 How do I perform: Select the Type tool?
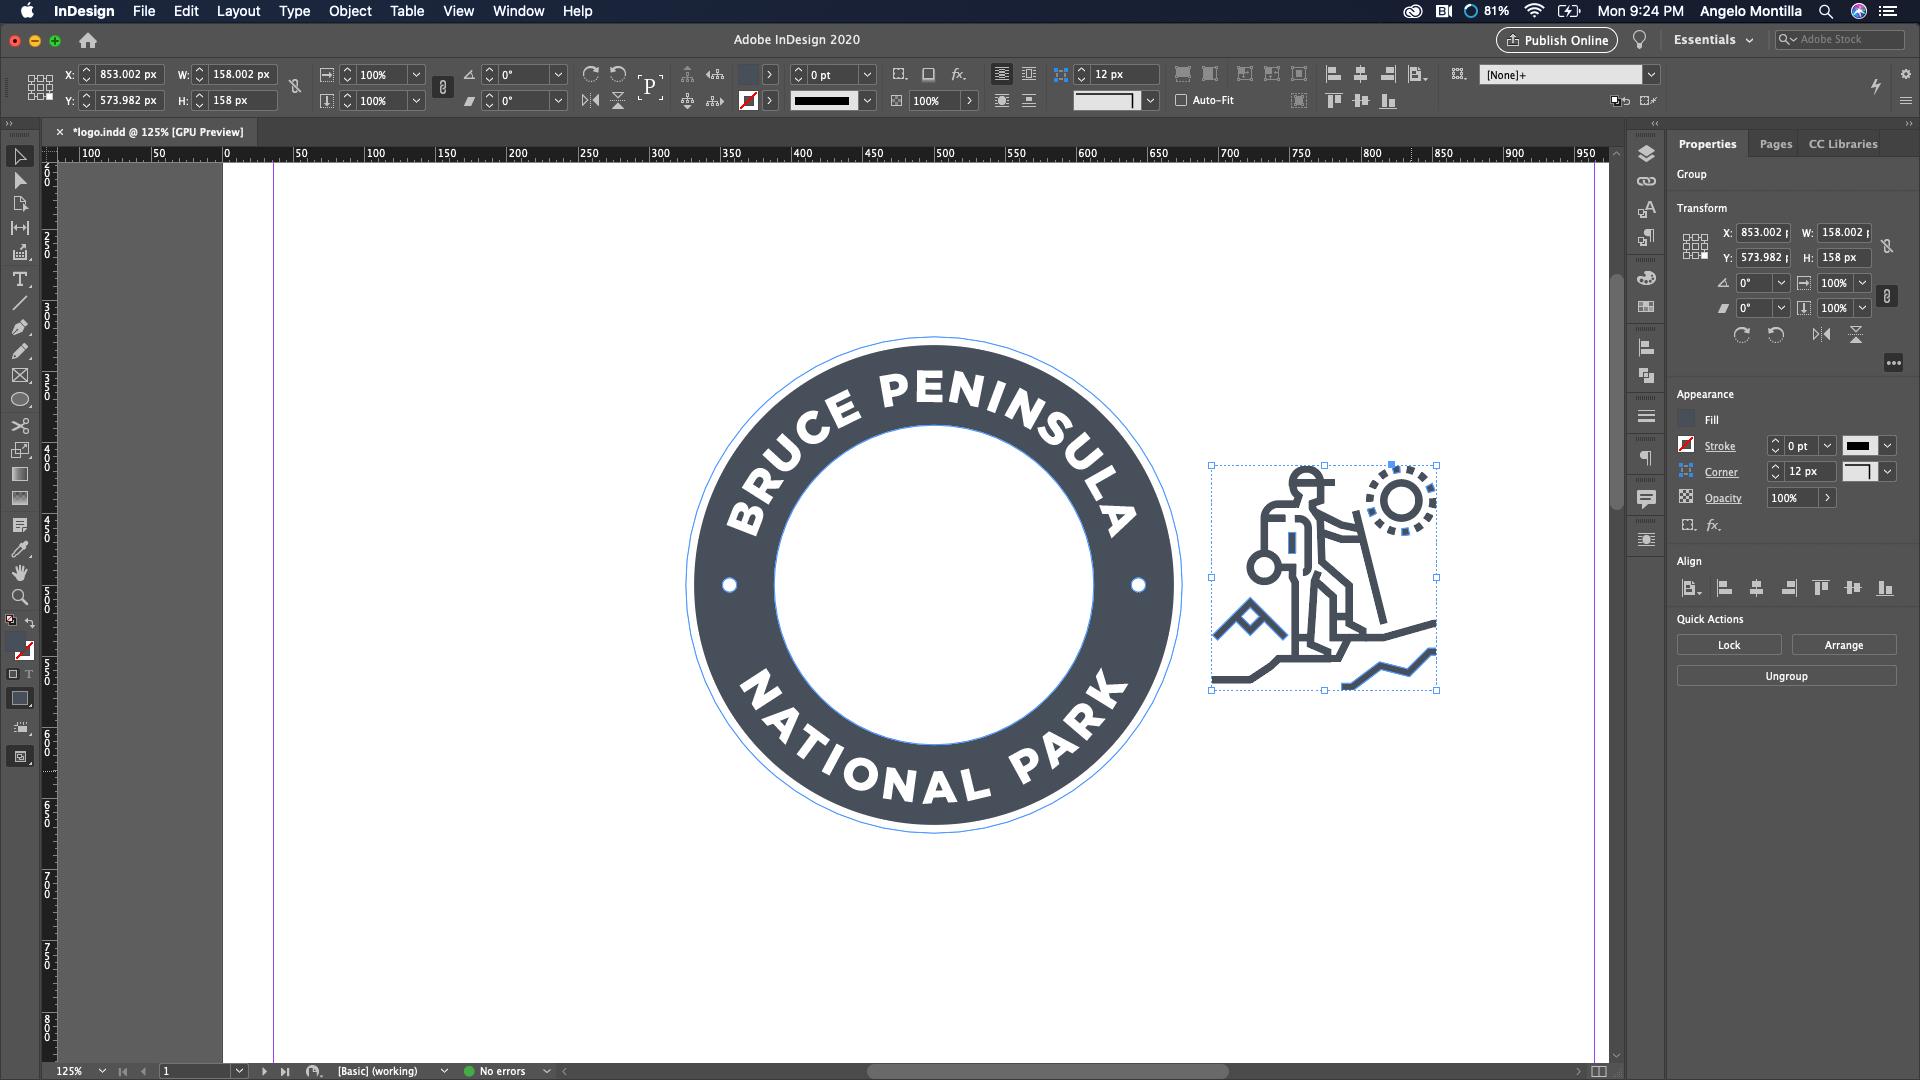19,279
